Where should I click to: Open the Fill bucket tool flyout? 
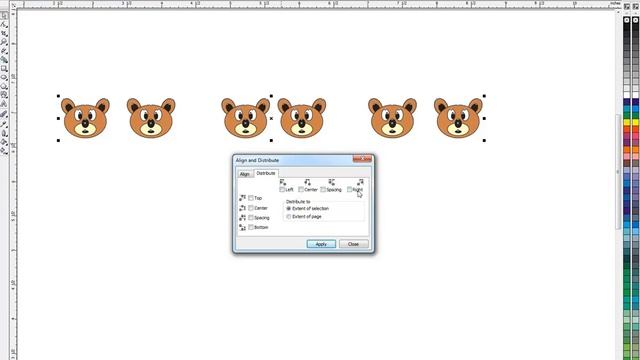[4, 142]
